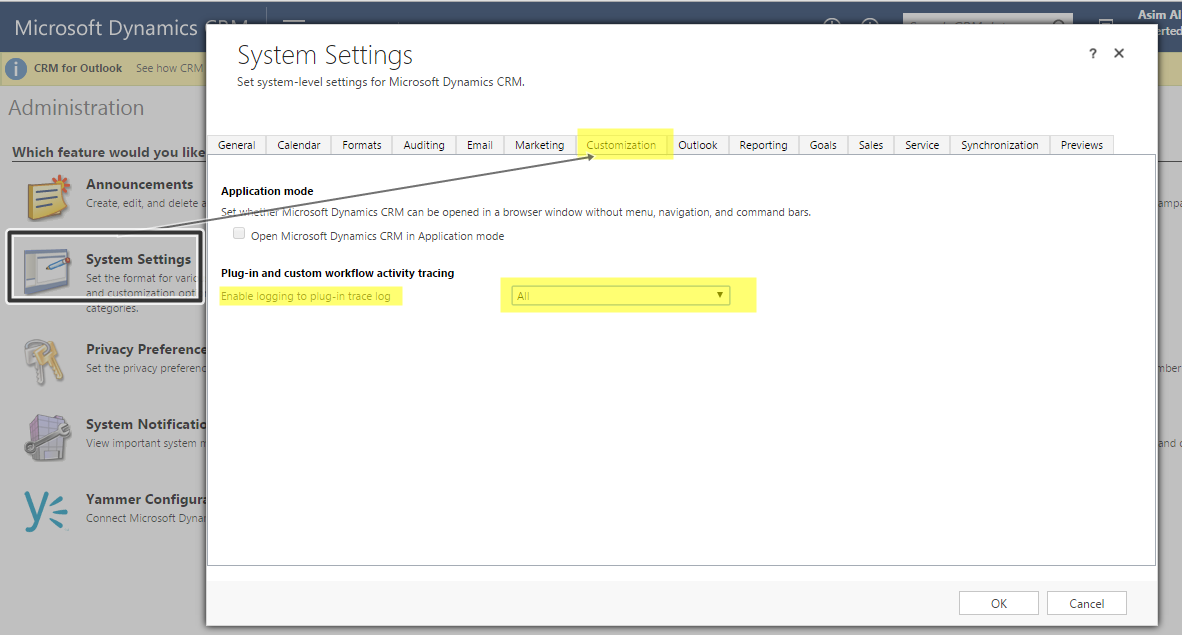
Task: Click the help question mark in the dialog
Action: pyautogui.click(x=1092, y=54)
